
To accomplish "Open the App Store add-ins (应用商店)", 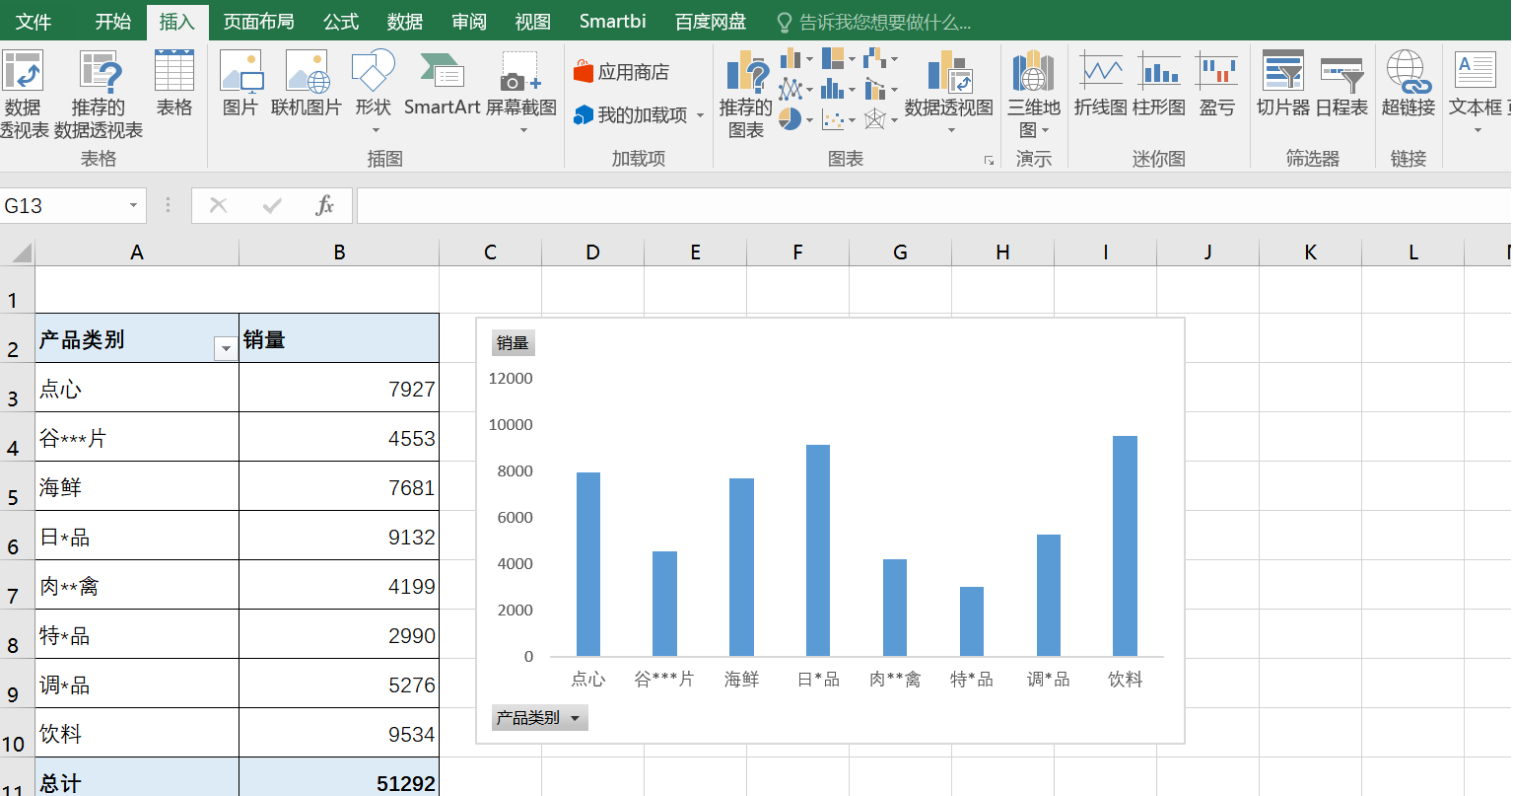I will point(621,72).
